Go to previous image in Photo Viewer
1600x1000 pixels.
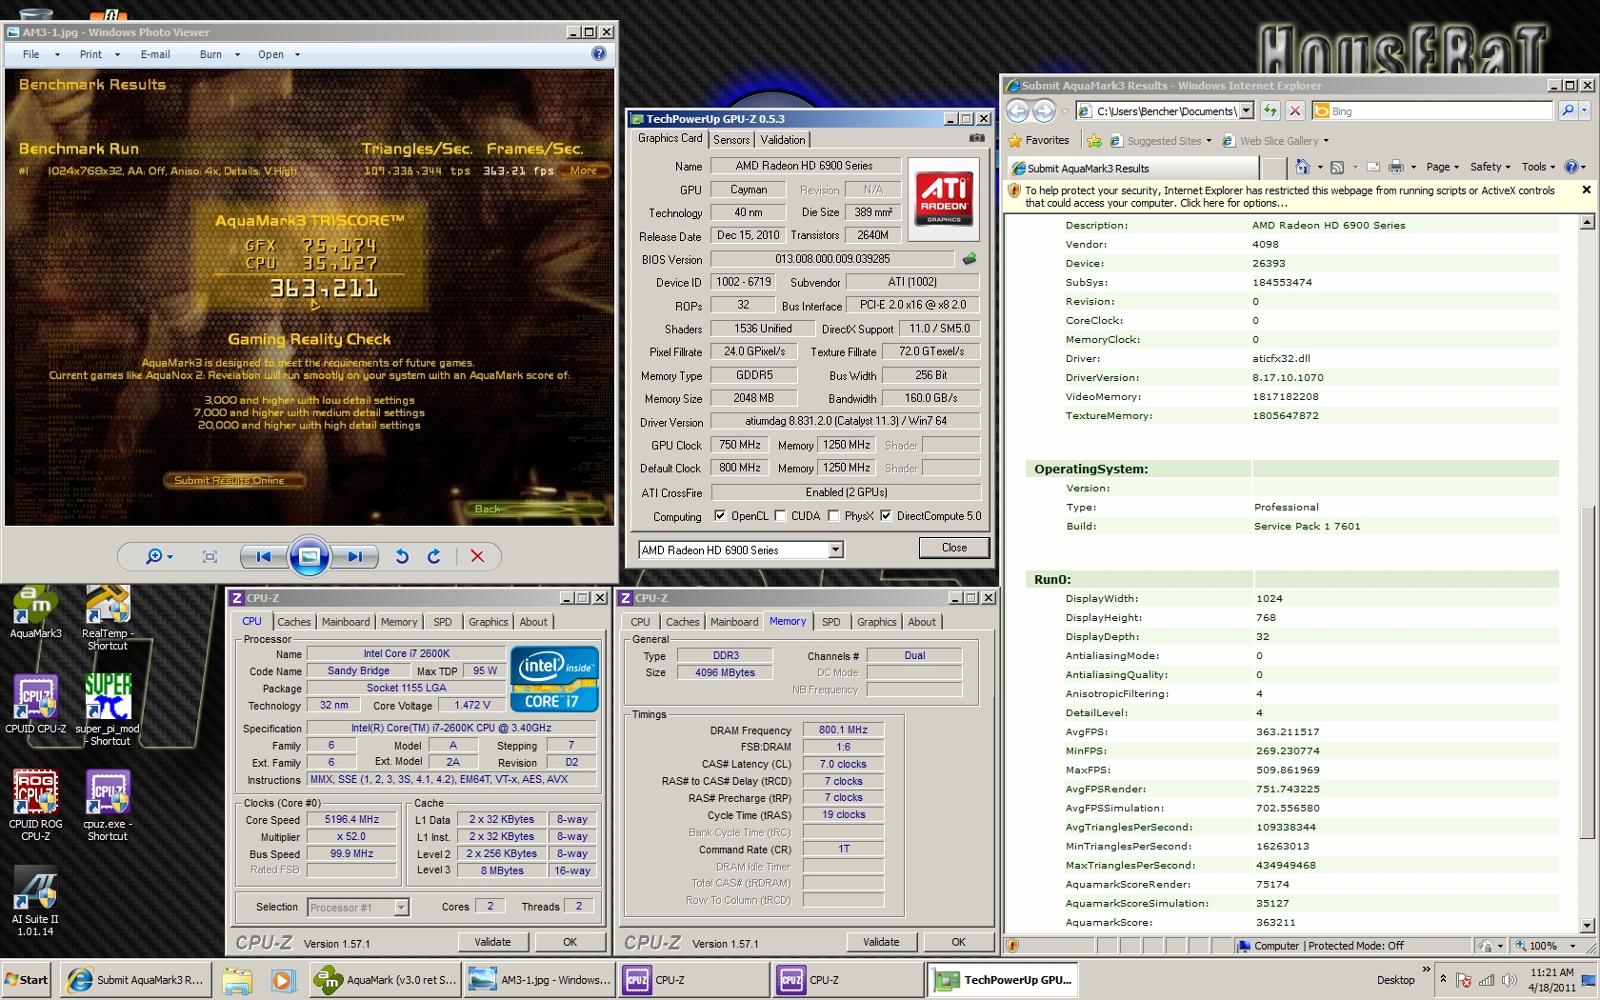(263, 557)
